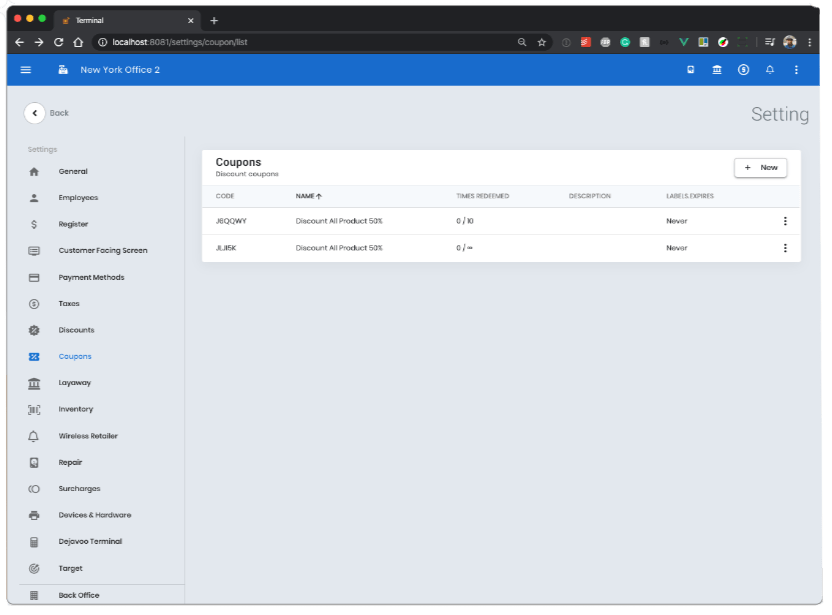832x615 pixels.
Task: Open notifications bell in the header
Action: (x=770, y=70)
